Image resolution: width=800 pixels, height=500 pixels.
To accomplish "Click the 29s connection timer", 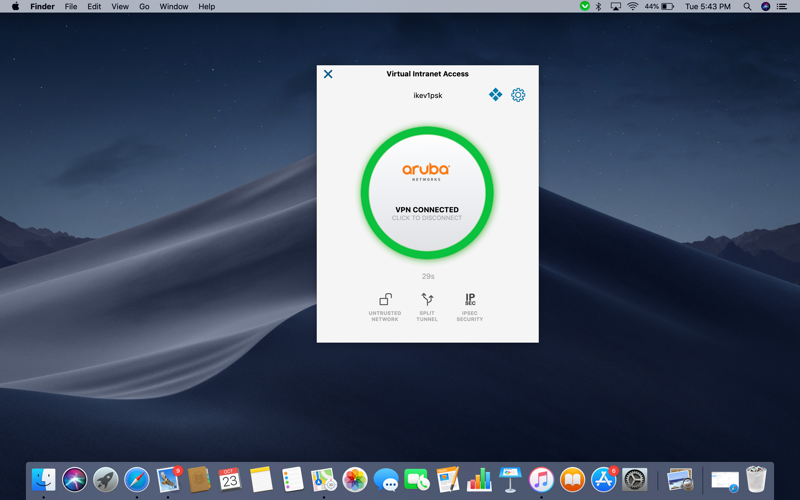I will [428, 276].
